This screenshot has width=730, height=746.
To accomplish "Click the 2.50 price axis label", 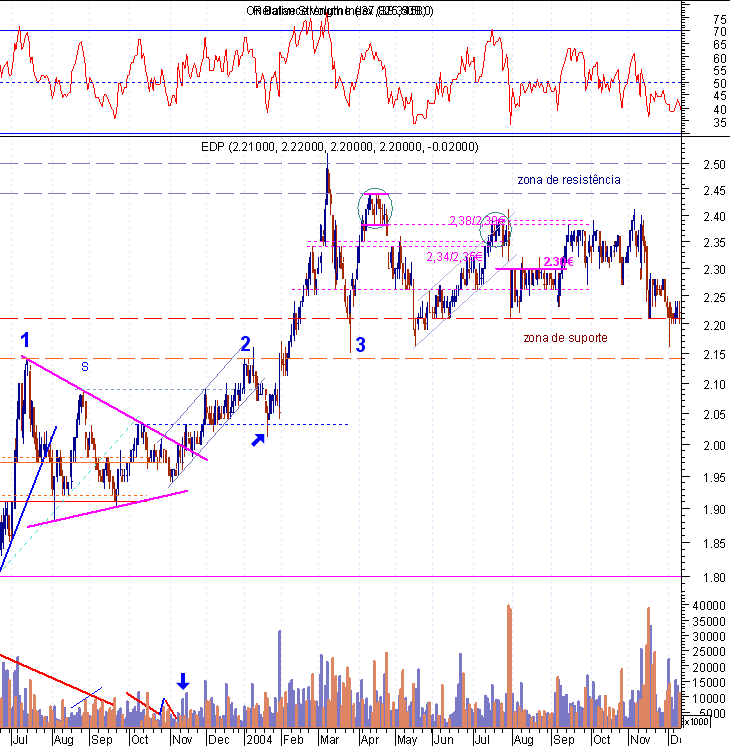I will (x=714, y=165).
